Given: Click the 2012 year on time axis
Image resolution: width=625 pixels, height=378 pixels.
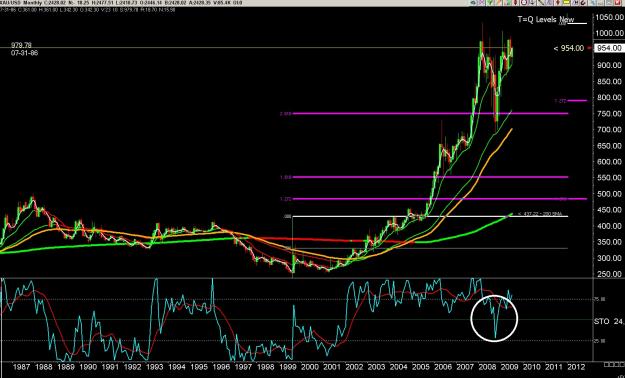Looking at the screenshot, I should 576,367.
